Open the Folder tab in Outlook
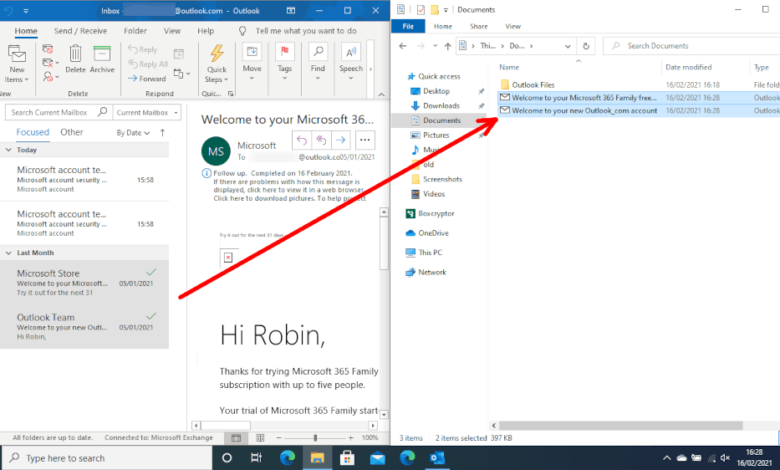 click(135, 31)
